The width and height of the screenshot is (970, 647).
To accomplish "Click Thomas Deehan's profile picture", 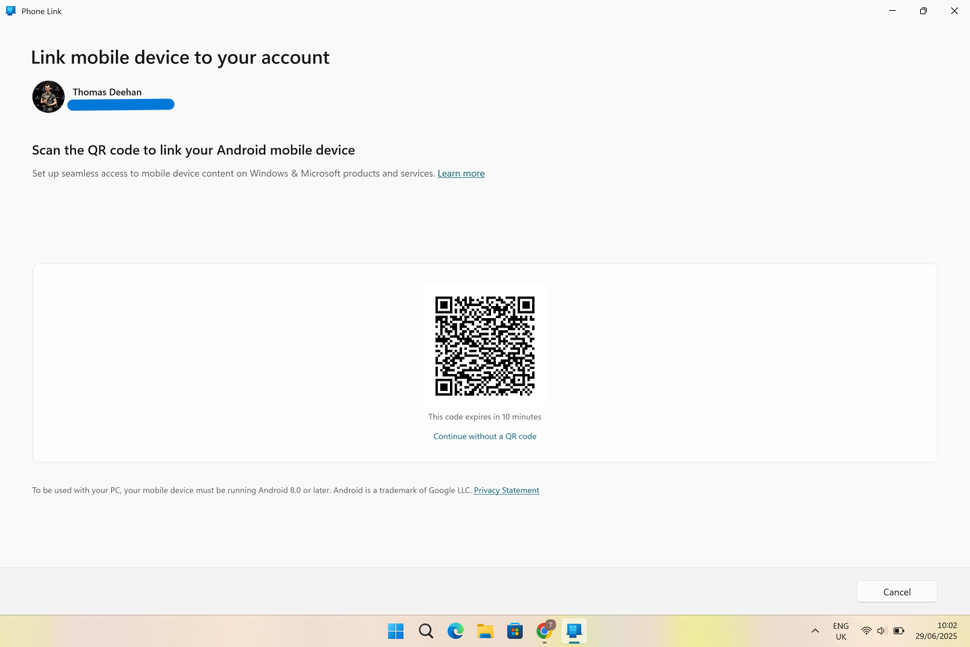I will [x=48, y=96].
